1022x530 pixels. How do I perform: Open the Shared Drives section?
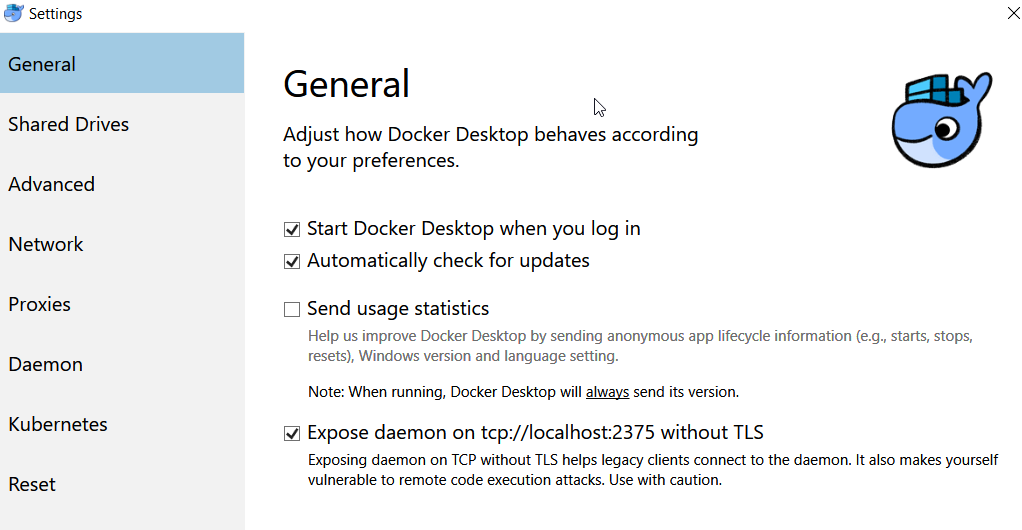(x=121, y=124)
